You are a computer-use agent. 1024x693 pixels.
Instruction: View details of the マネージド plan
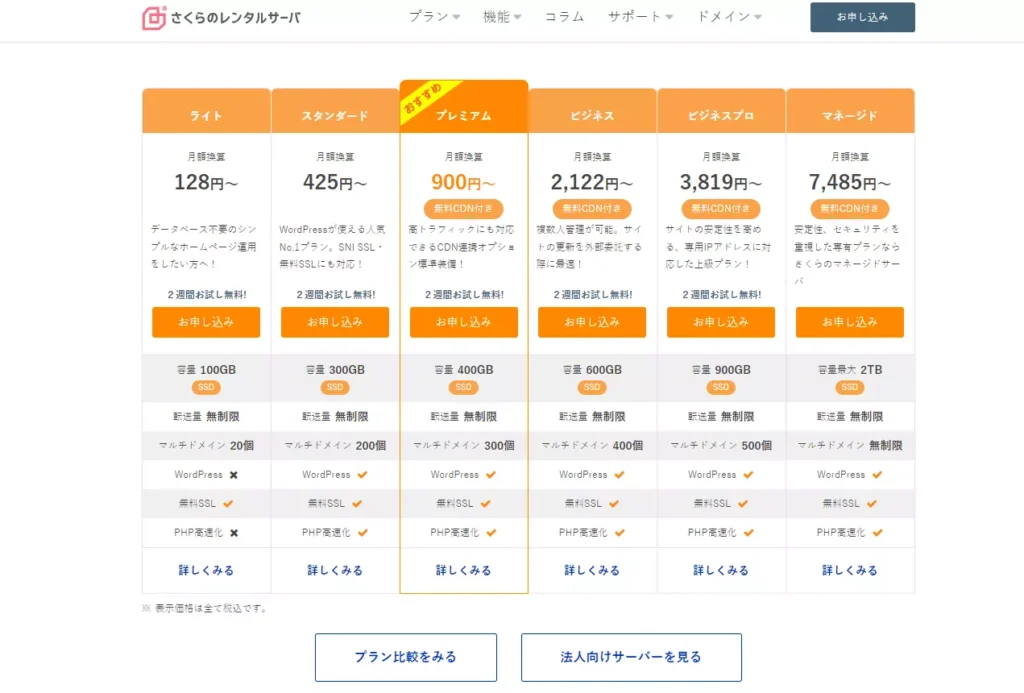pos(850,570)
